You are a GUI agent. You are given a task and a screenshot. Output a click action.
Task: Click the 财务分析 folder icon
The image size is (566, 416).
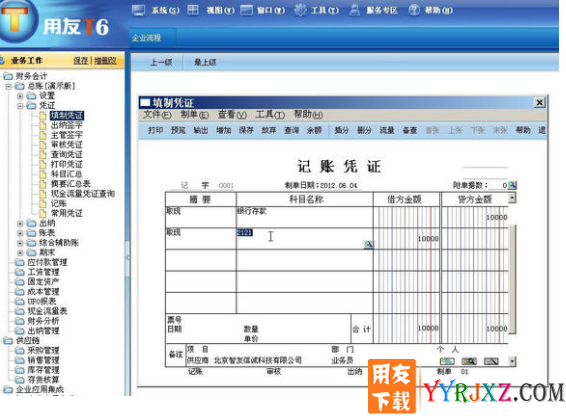pyautogui.click(x=19, y=321)
